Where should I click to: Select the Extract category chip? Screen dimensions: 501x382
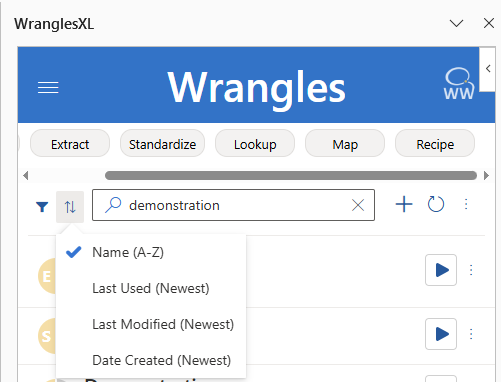tap(70, 144)
